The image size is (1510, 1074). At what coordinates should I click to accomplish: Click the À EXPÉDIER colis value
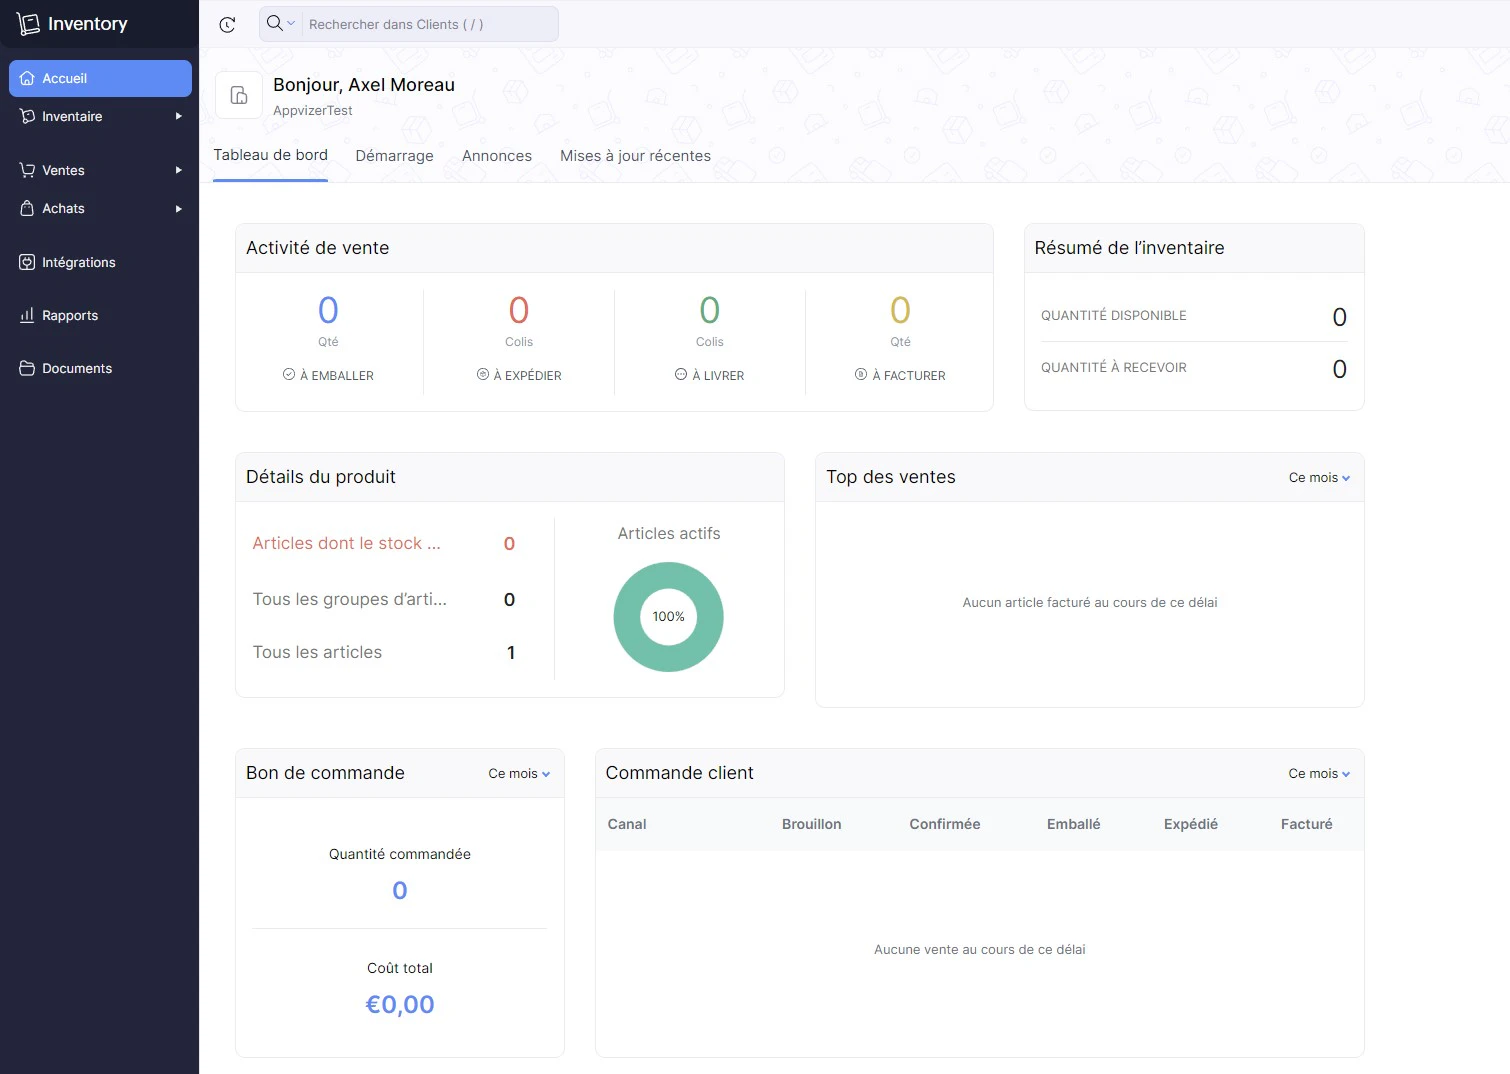click(518, 310)
